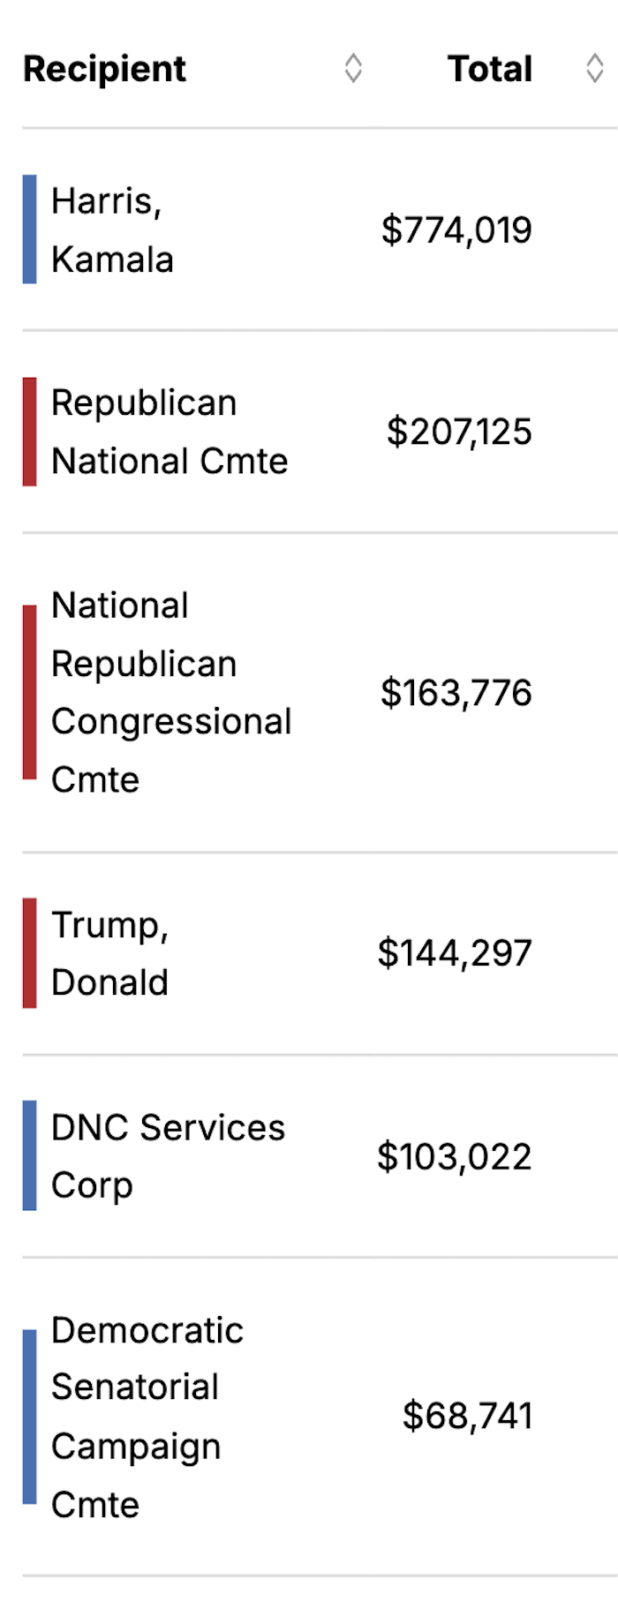Open the Republican National Cmte recipient
618x1602 pixels.
169,432
